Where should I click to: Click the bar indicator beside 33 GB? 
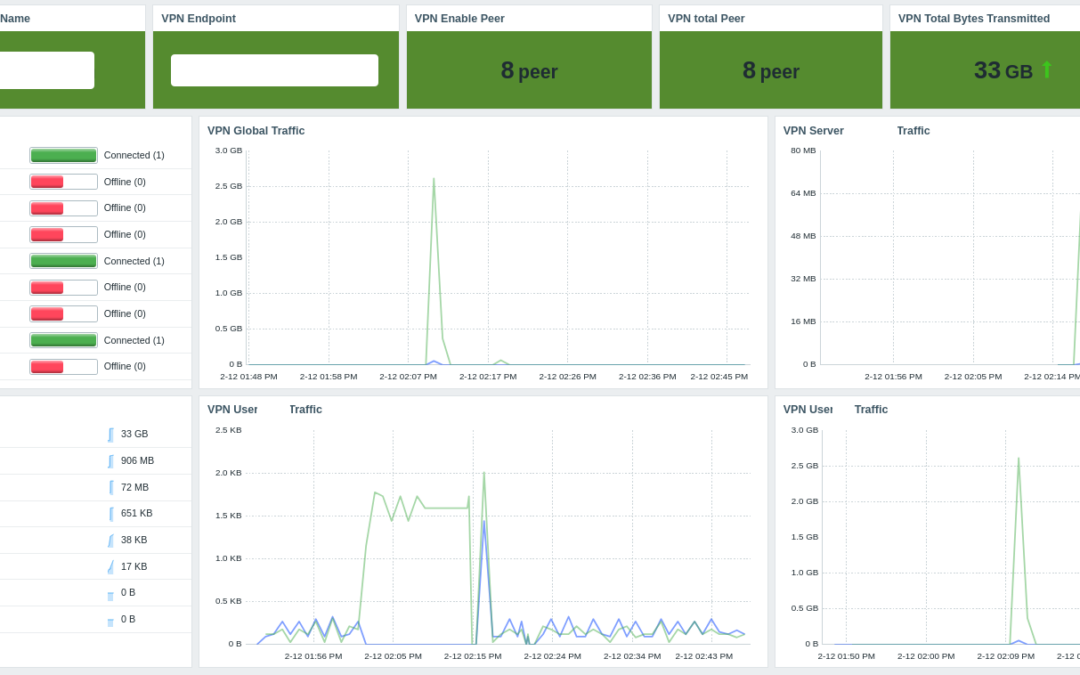tap(111, 434)
